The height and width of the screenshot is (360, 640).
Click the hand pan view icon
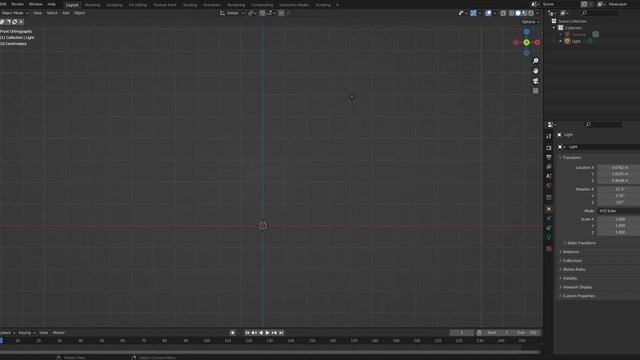coord(536,71)
